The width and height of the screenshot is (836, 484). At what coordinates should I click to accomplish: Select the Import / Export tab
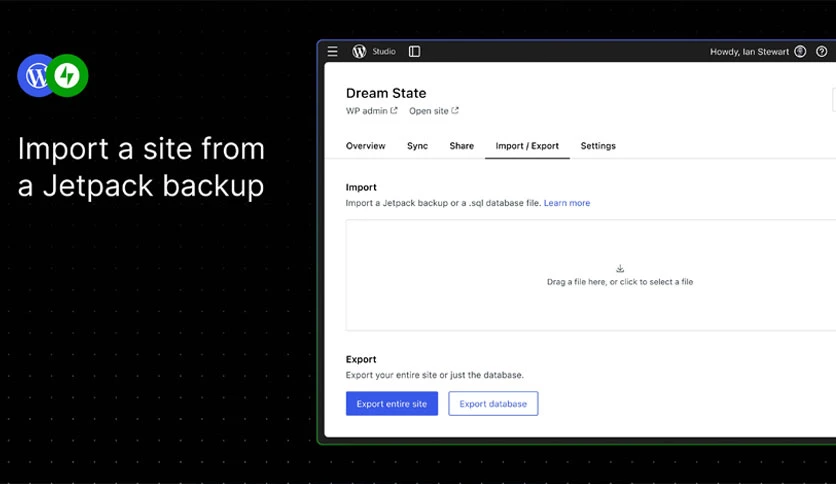tap(527, 146)
